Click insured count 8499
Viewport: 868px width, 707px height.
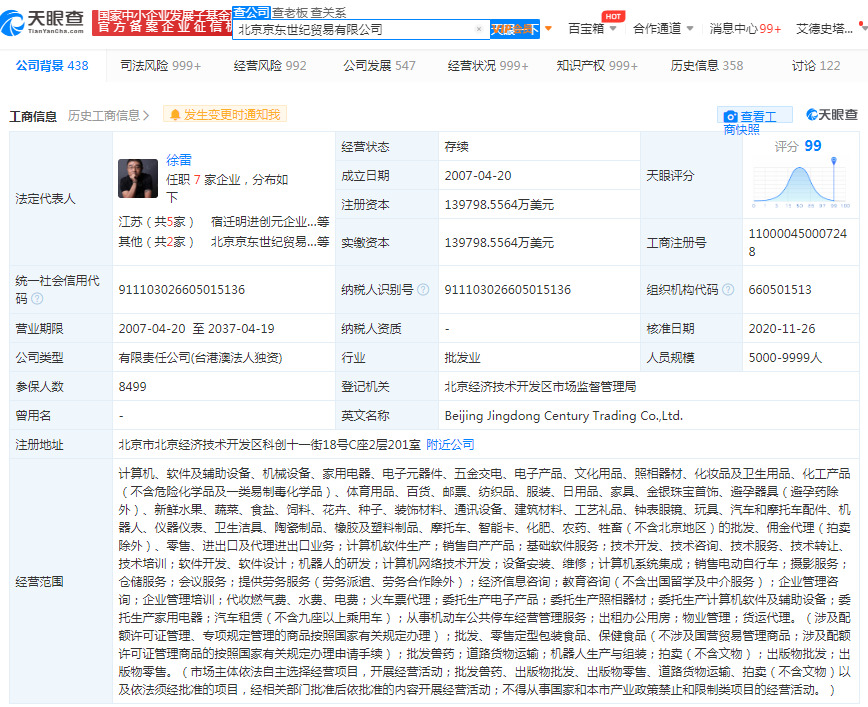point(132,386)
